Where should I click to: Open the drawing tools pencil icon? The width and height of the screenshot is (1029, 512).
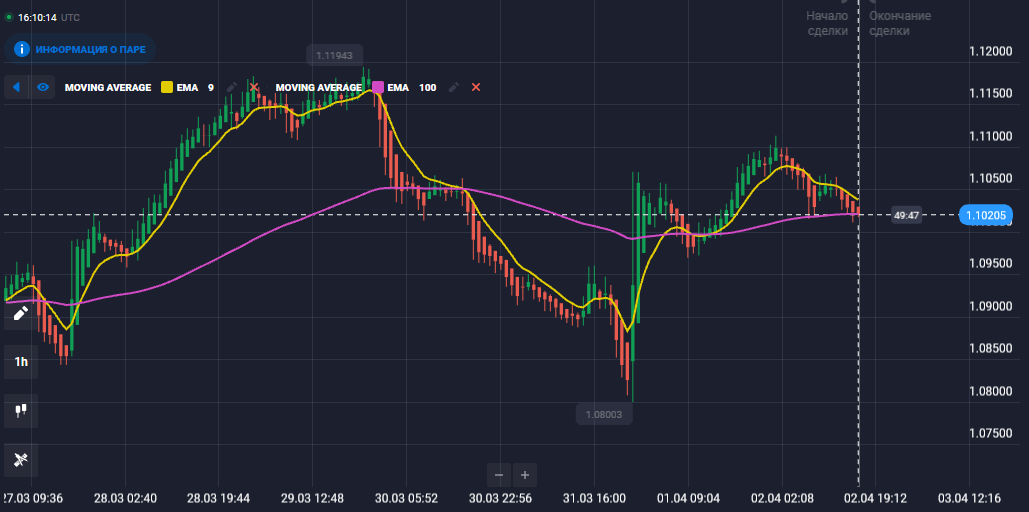point(20,313)
